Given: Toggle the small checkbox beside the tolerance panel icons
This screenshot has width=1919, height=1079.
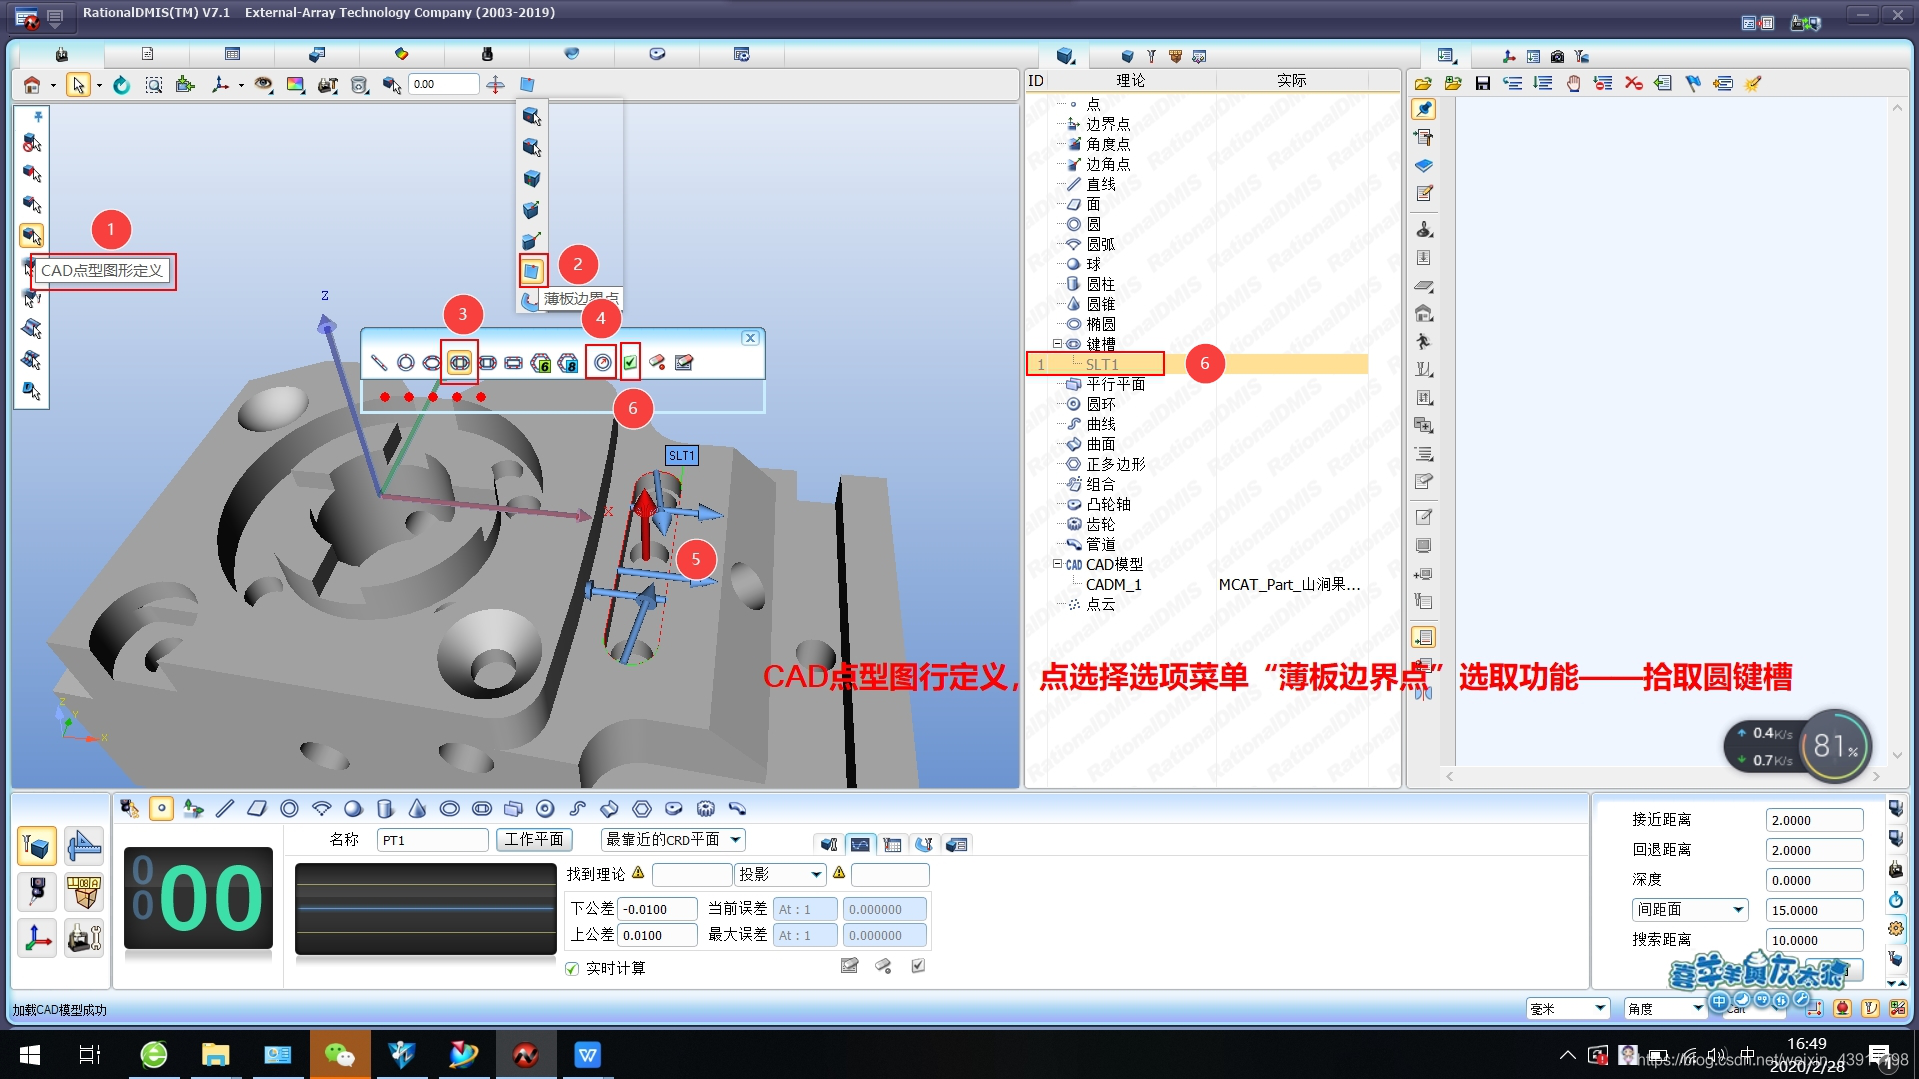Looking at the screenshot, I should click(917, 965).
